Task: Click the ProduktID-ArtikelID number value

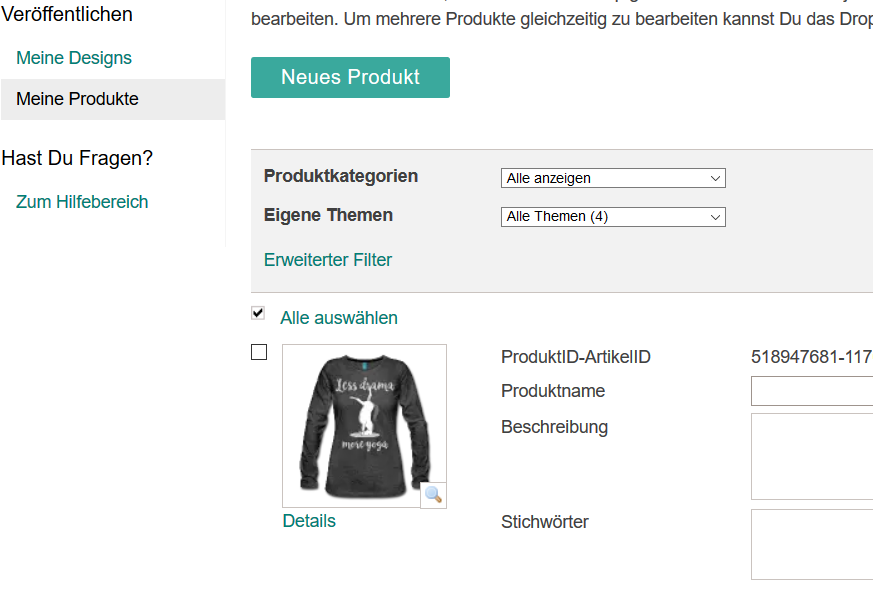Action: click(x=811, y=357)
